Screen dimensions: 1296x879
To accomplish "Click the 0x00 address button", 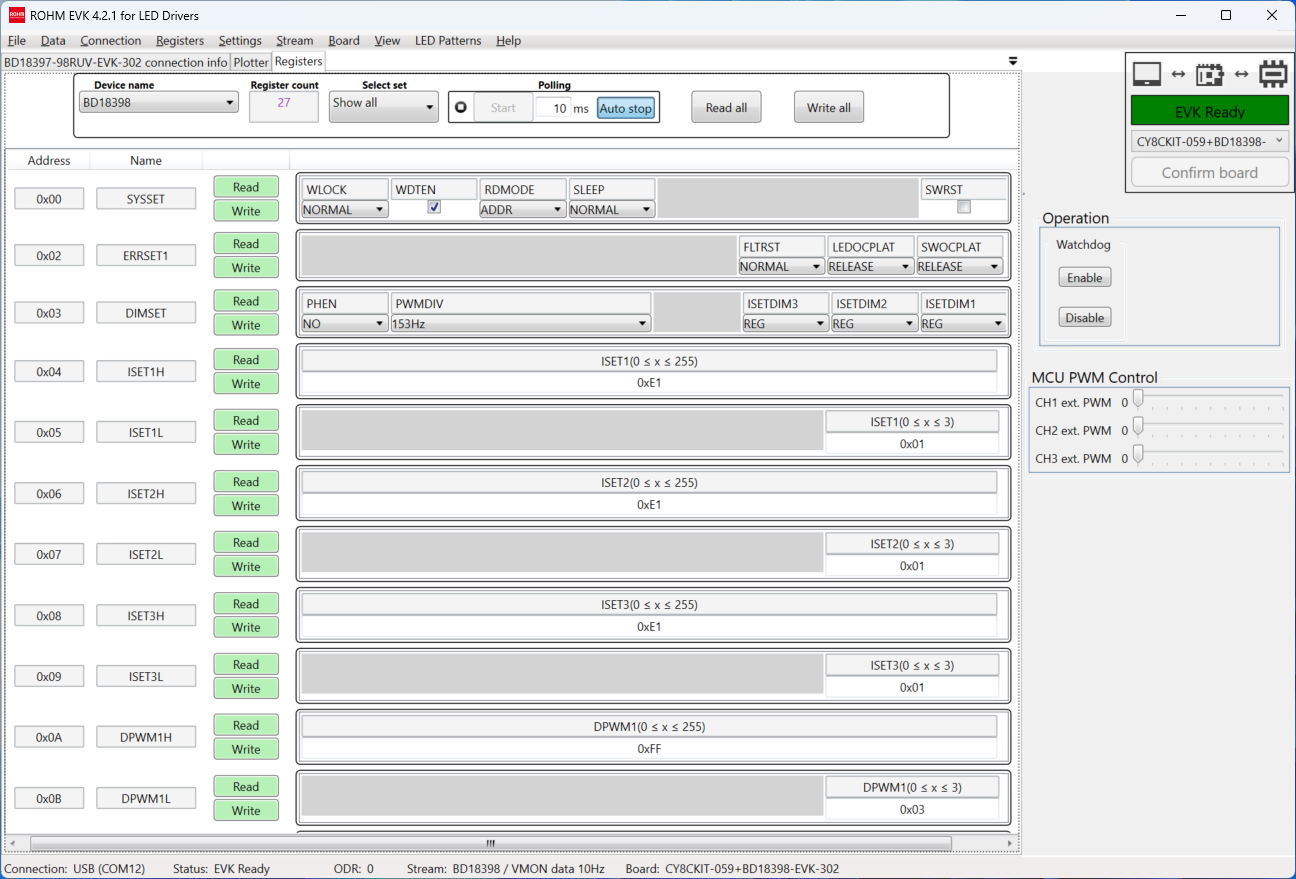I will [x=49, y=199].
